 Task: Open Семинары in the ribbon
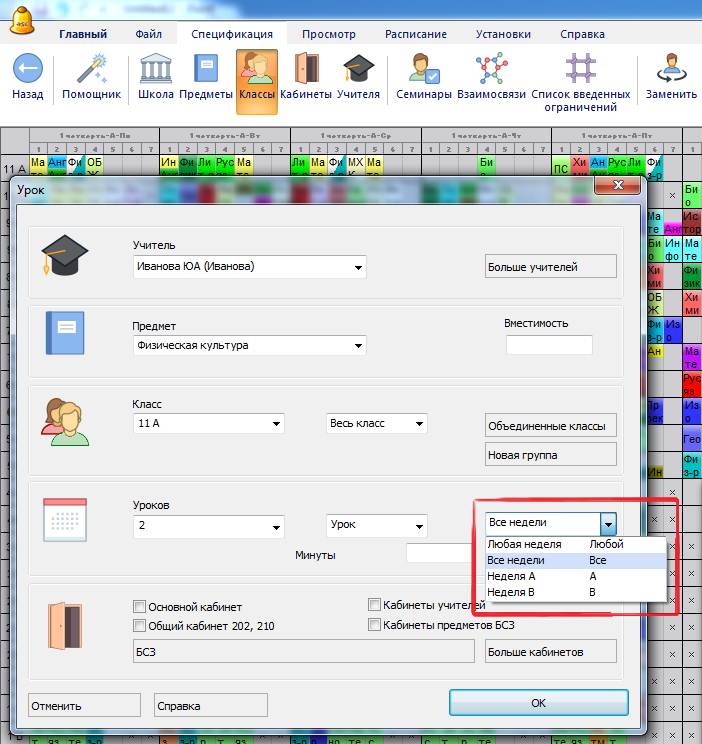[x=423, y=70]
